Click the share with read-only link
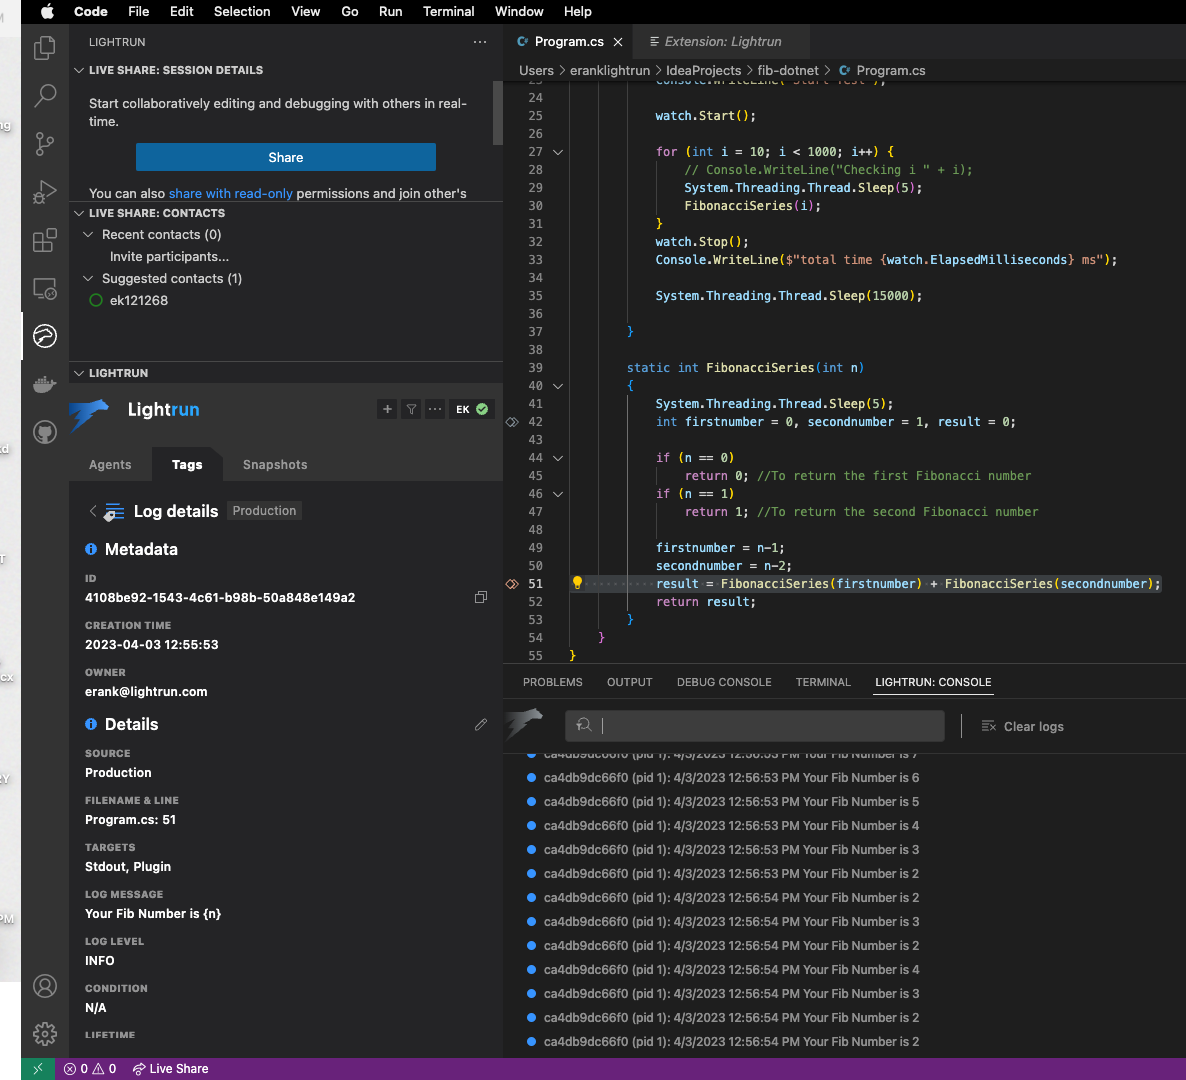This screenshot has width=1186, height=1080. point(230,194)
